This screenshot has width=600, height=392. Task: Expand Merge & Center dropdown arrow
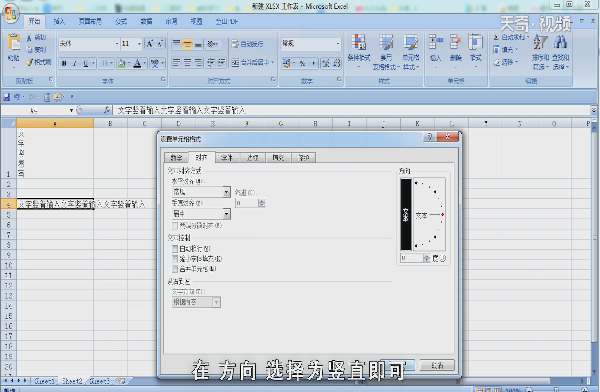pyautogui.click(x=272, y=62)
